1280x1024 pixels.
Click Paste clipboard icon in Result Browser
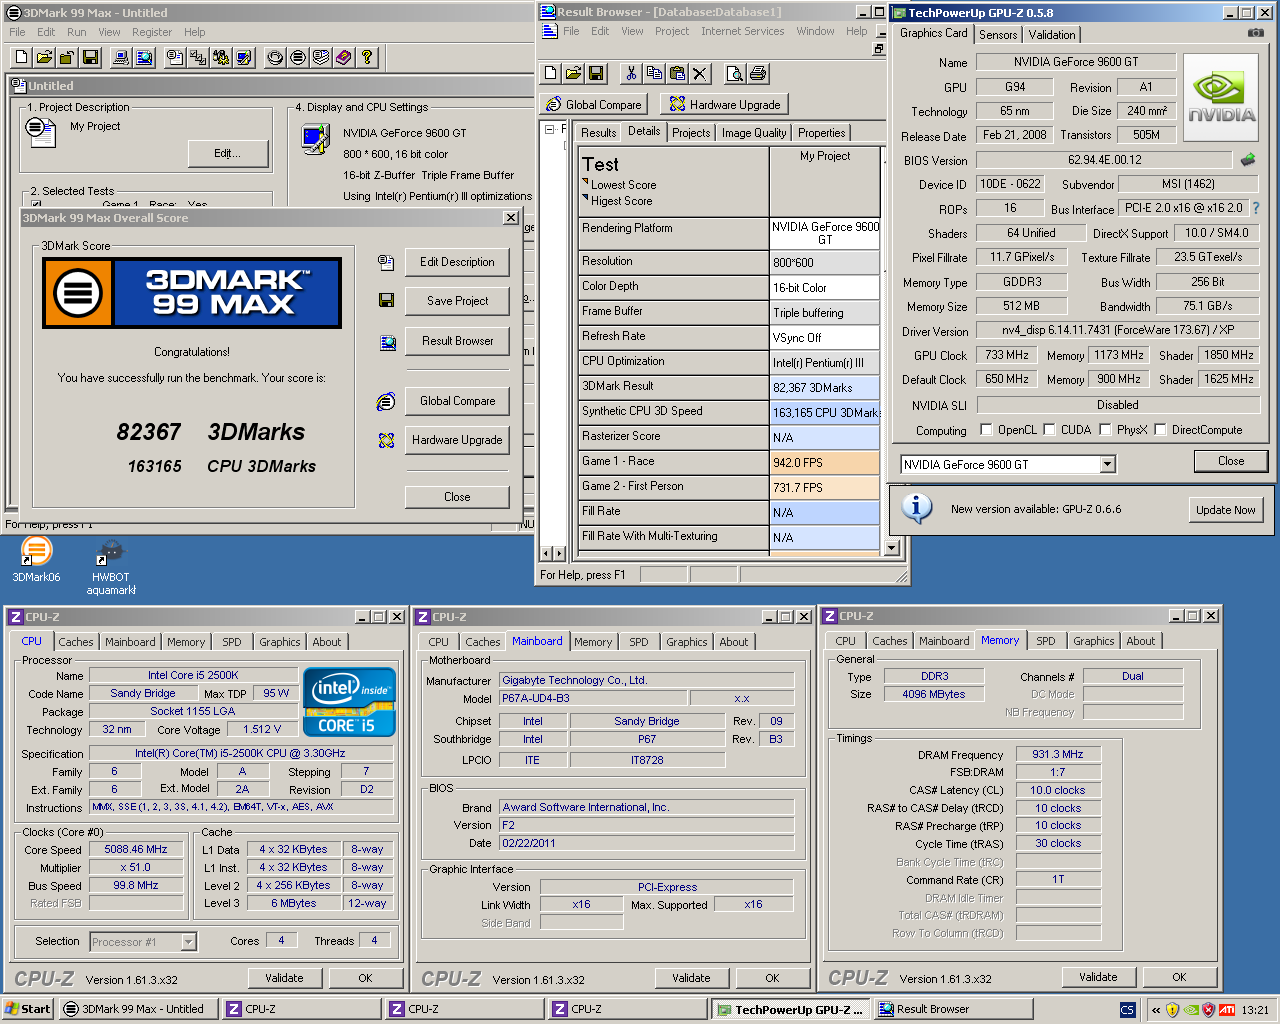[x=677, y=73]
